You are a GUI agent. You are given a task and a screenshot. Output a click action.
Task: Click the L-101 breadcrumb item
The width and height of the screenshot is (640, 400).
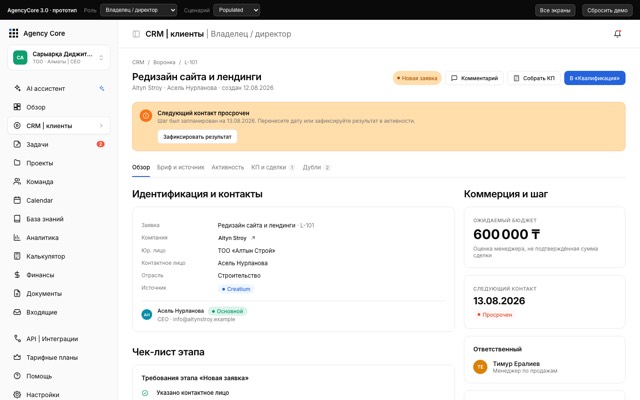coord(191,62)
